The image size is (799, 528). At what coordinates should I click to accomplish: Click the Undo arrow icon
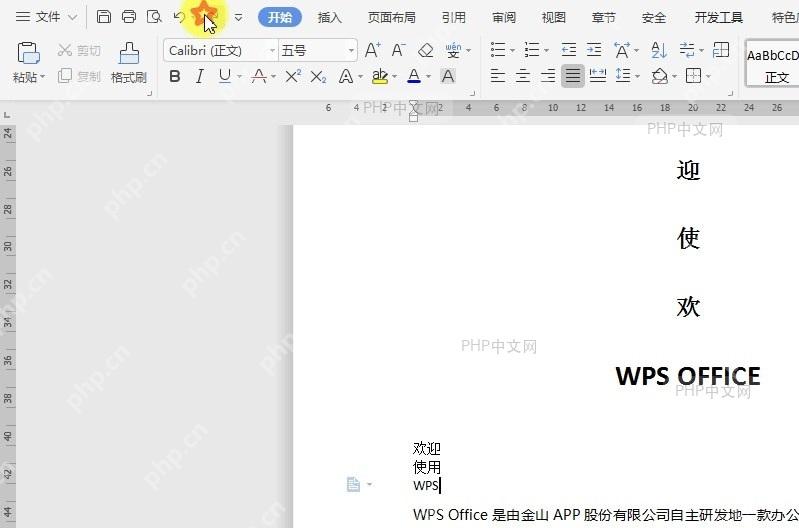(179, 17)
